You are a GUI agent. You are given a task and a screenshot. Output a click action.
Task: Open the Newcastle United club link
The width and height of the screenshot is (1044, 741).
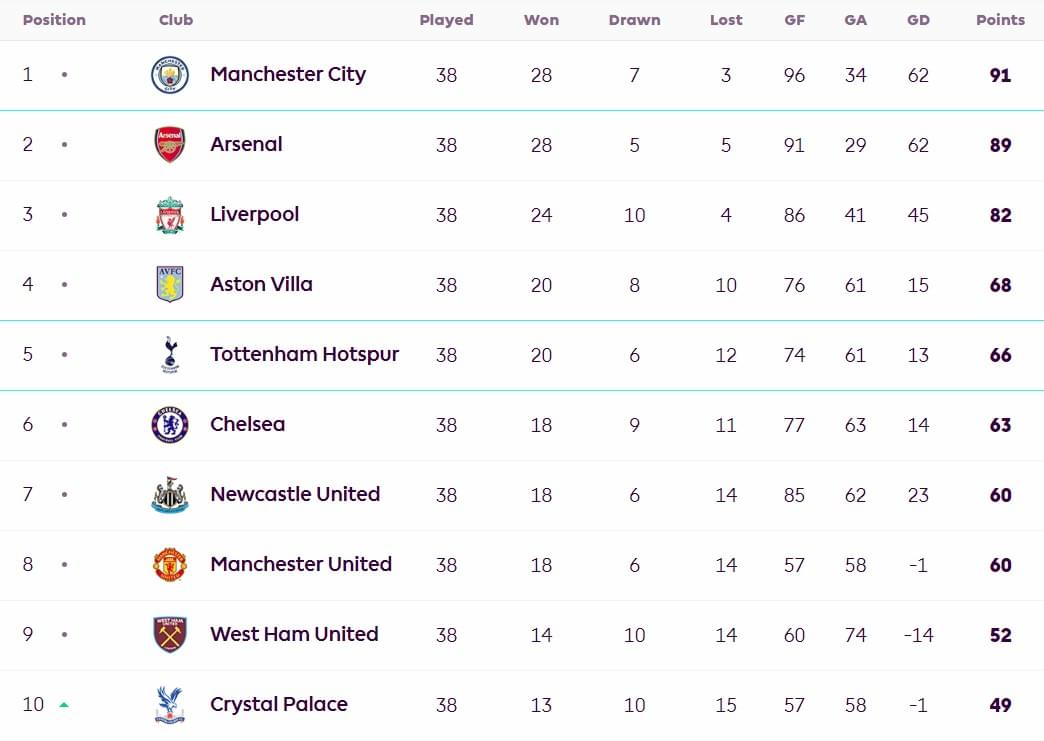coord(295,494)
